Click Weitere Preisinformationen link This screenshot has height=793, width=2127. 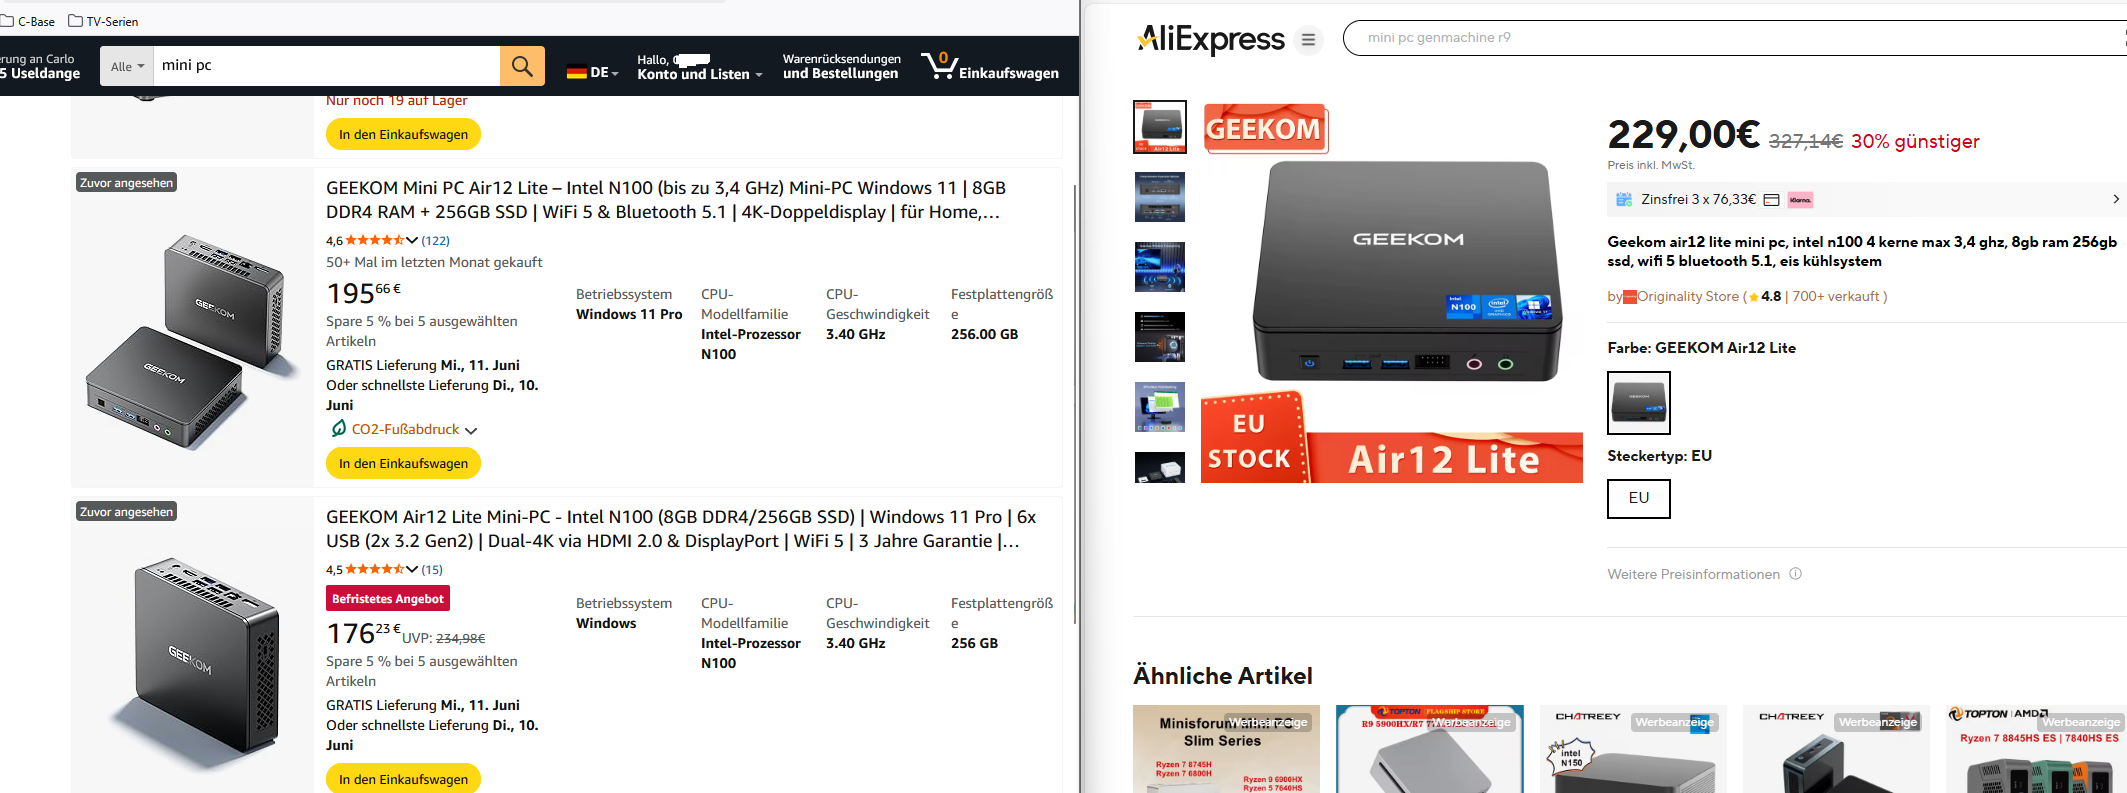tap(1694, 574)
